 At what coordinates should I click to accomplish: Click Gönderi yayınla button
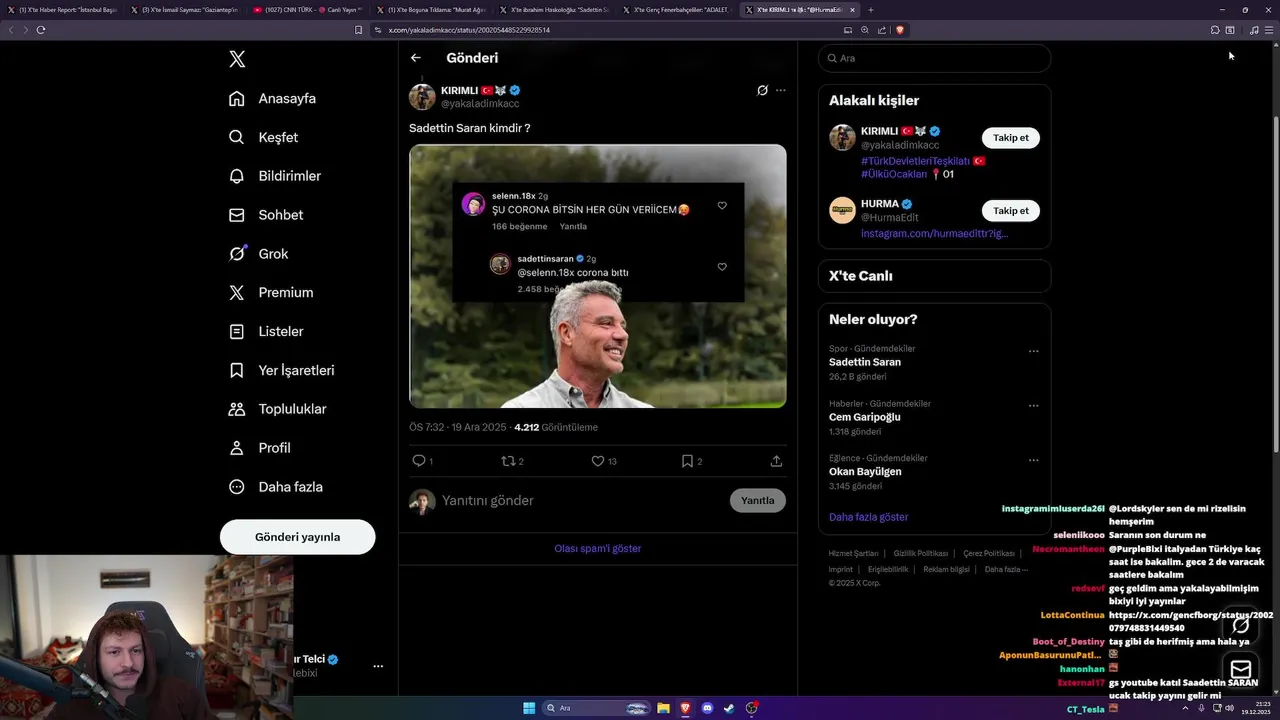pyautogui.click(x=297, y=537)
